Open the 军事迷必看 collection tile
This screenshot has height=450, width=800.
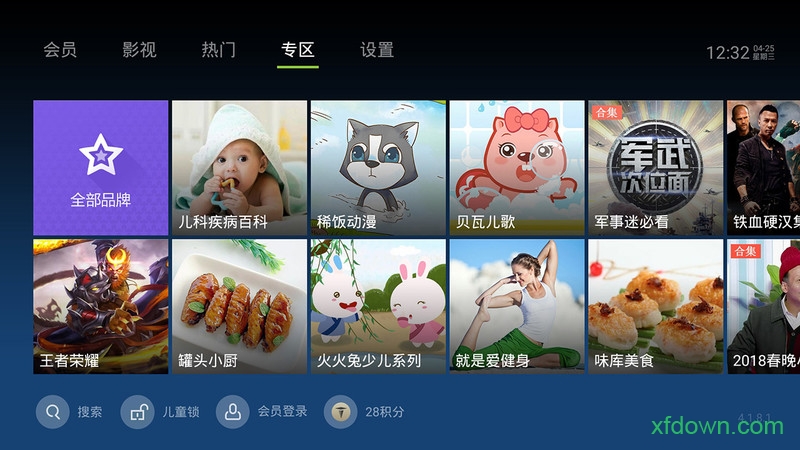pos(656,168)
